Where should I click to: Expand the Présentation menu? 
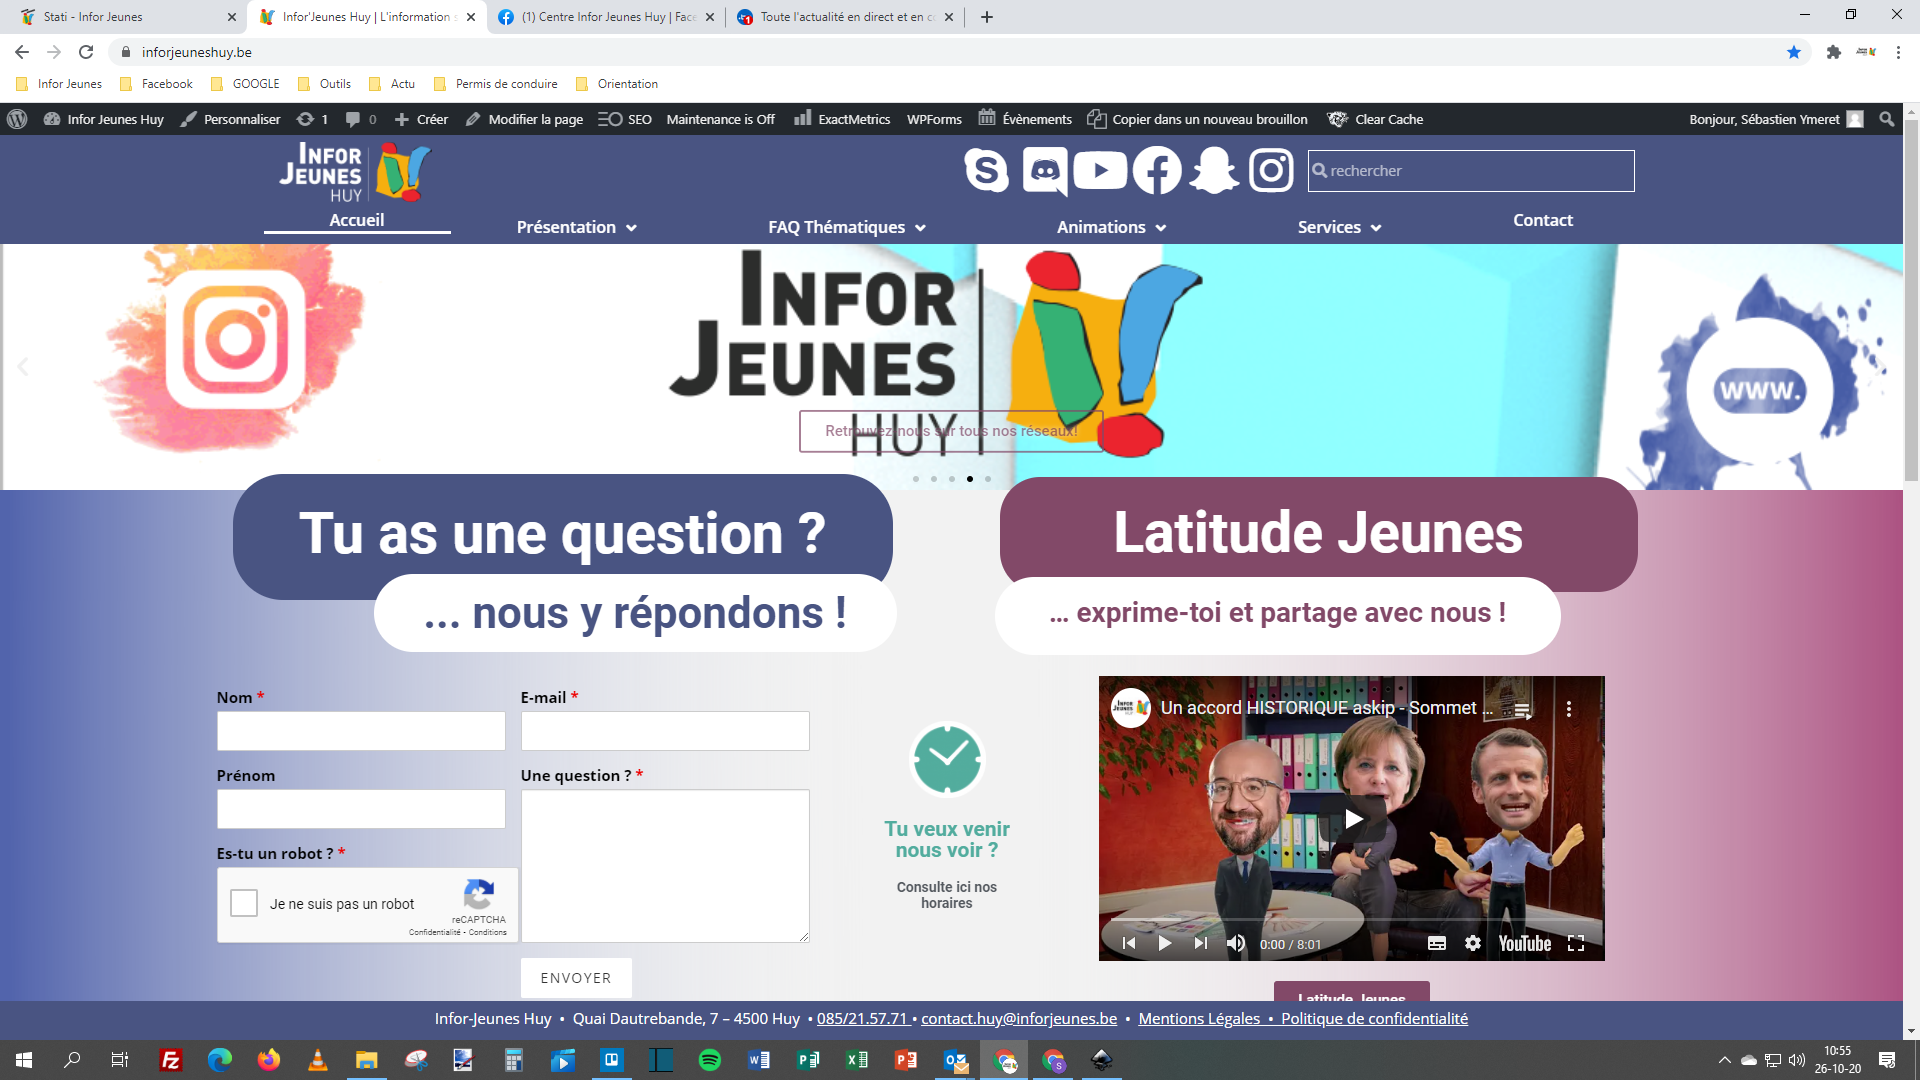coord(577,227)
